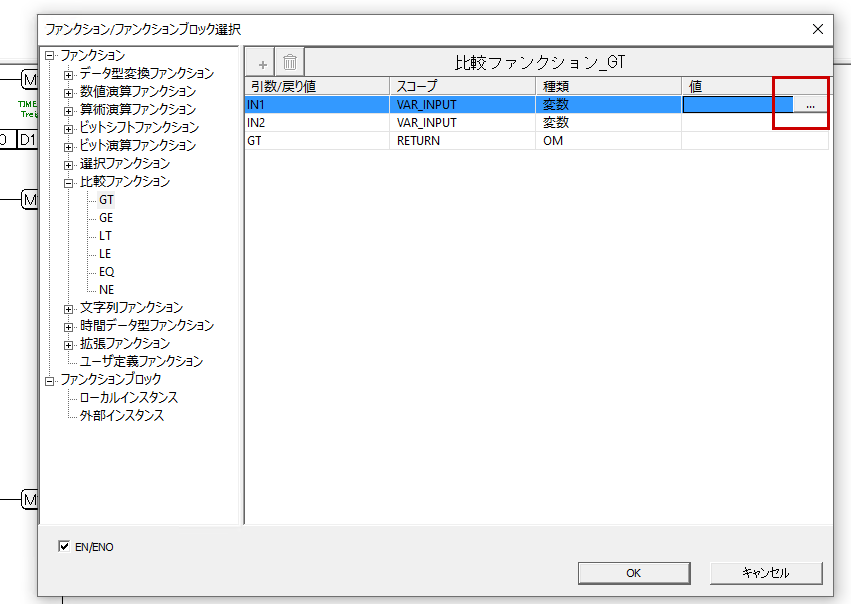Click the ellipsis browse button in IN1 row
The image size is (851, 604).
[x=810, y=104]
